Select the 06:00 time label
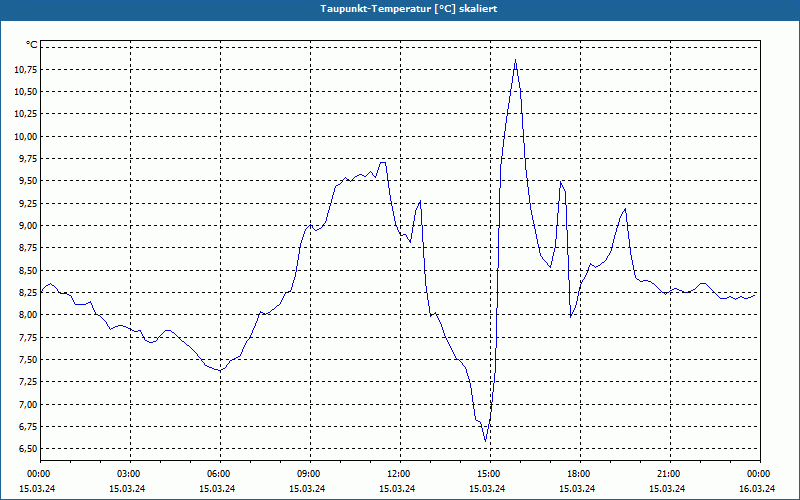 click(x=220, y=474)
